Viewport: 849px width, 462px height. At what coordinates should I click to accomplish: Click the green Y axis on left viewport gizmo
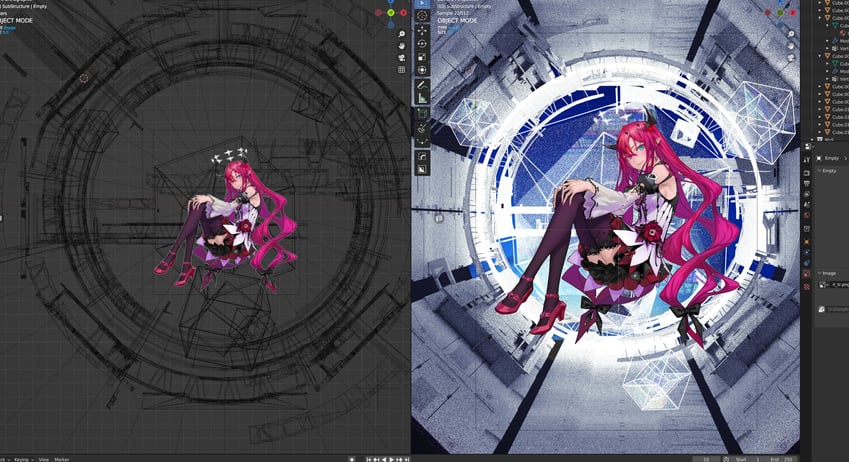(391, 12)
